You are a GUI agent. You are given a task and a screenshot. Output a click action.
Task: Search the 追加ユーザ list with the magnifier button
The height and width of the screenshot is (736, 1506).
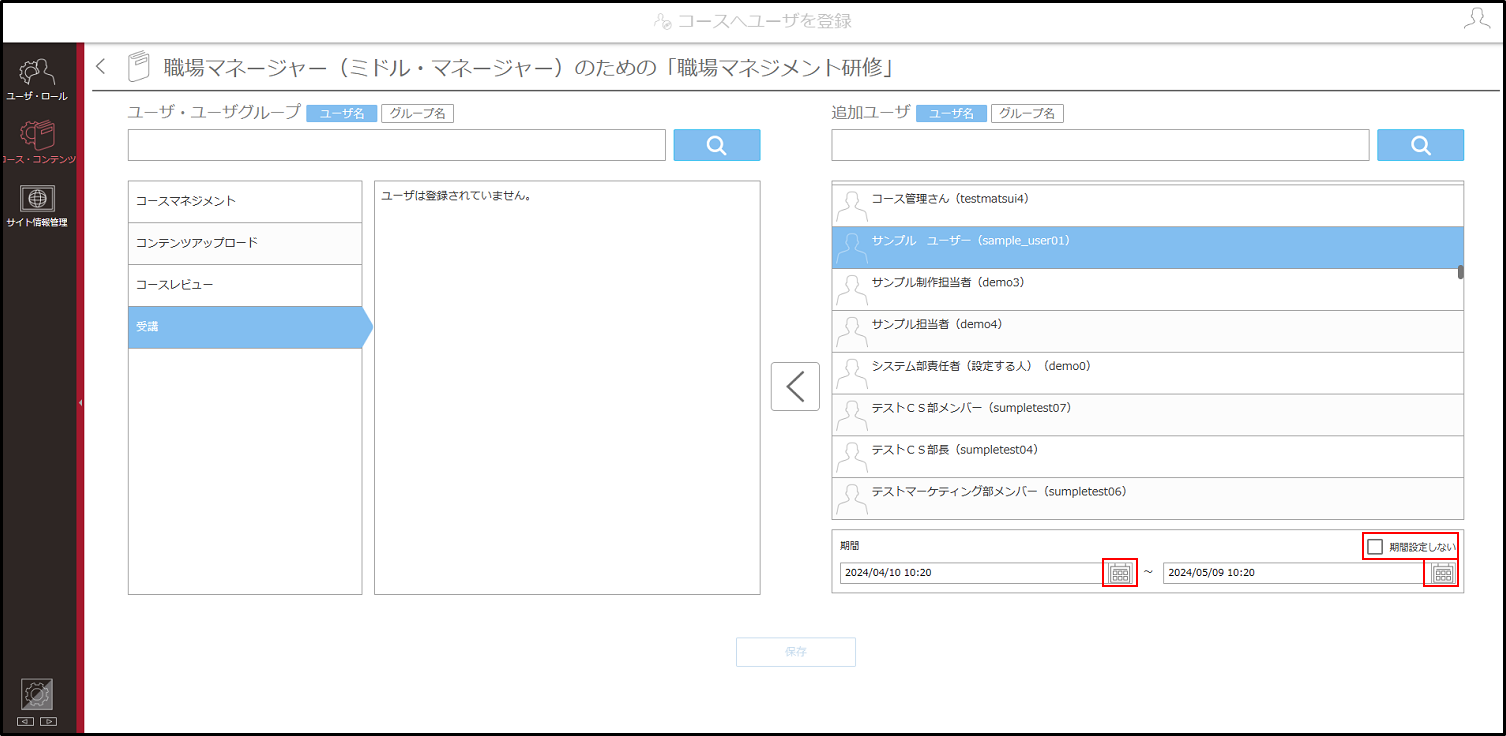point(1421,145)
